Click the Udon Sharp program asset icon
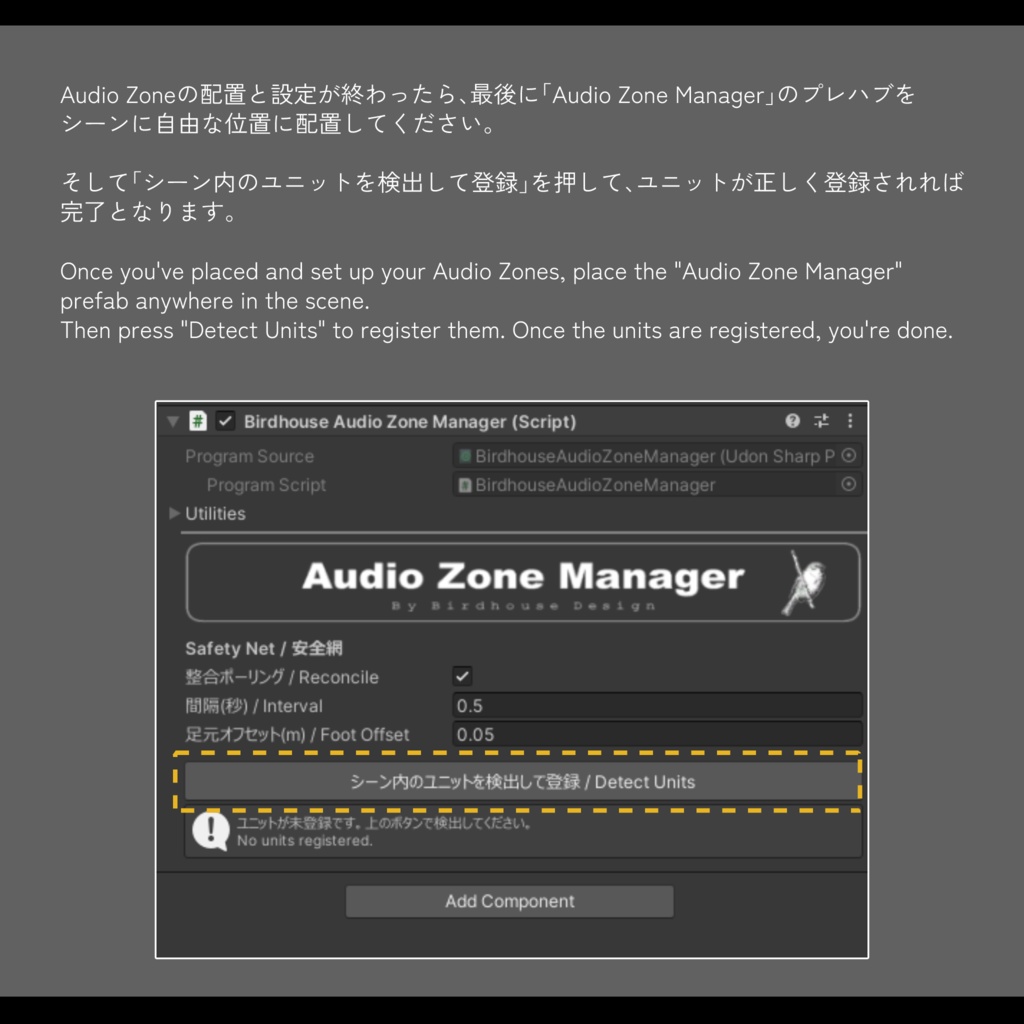Image resolution: width=1024 pixels, height=1024 pixels. point(464,456)
